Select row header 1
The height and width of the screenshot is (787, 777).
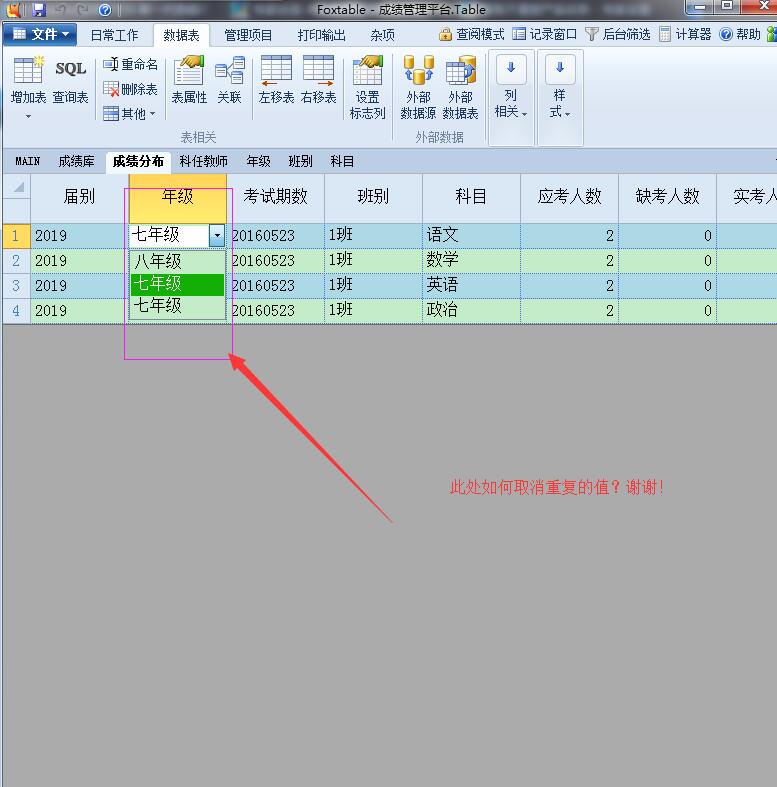17,236
